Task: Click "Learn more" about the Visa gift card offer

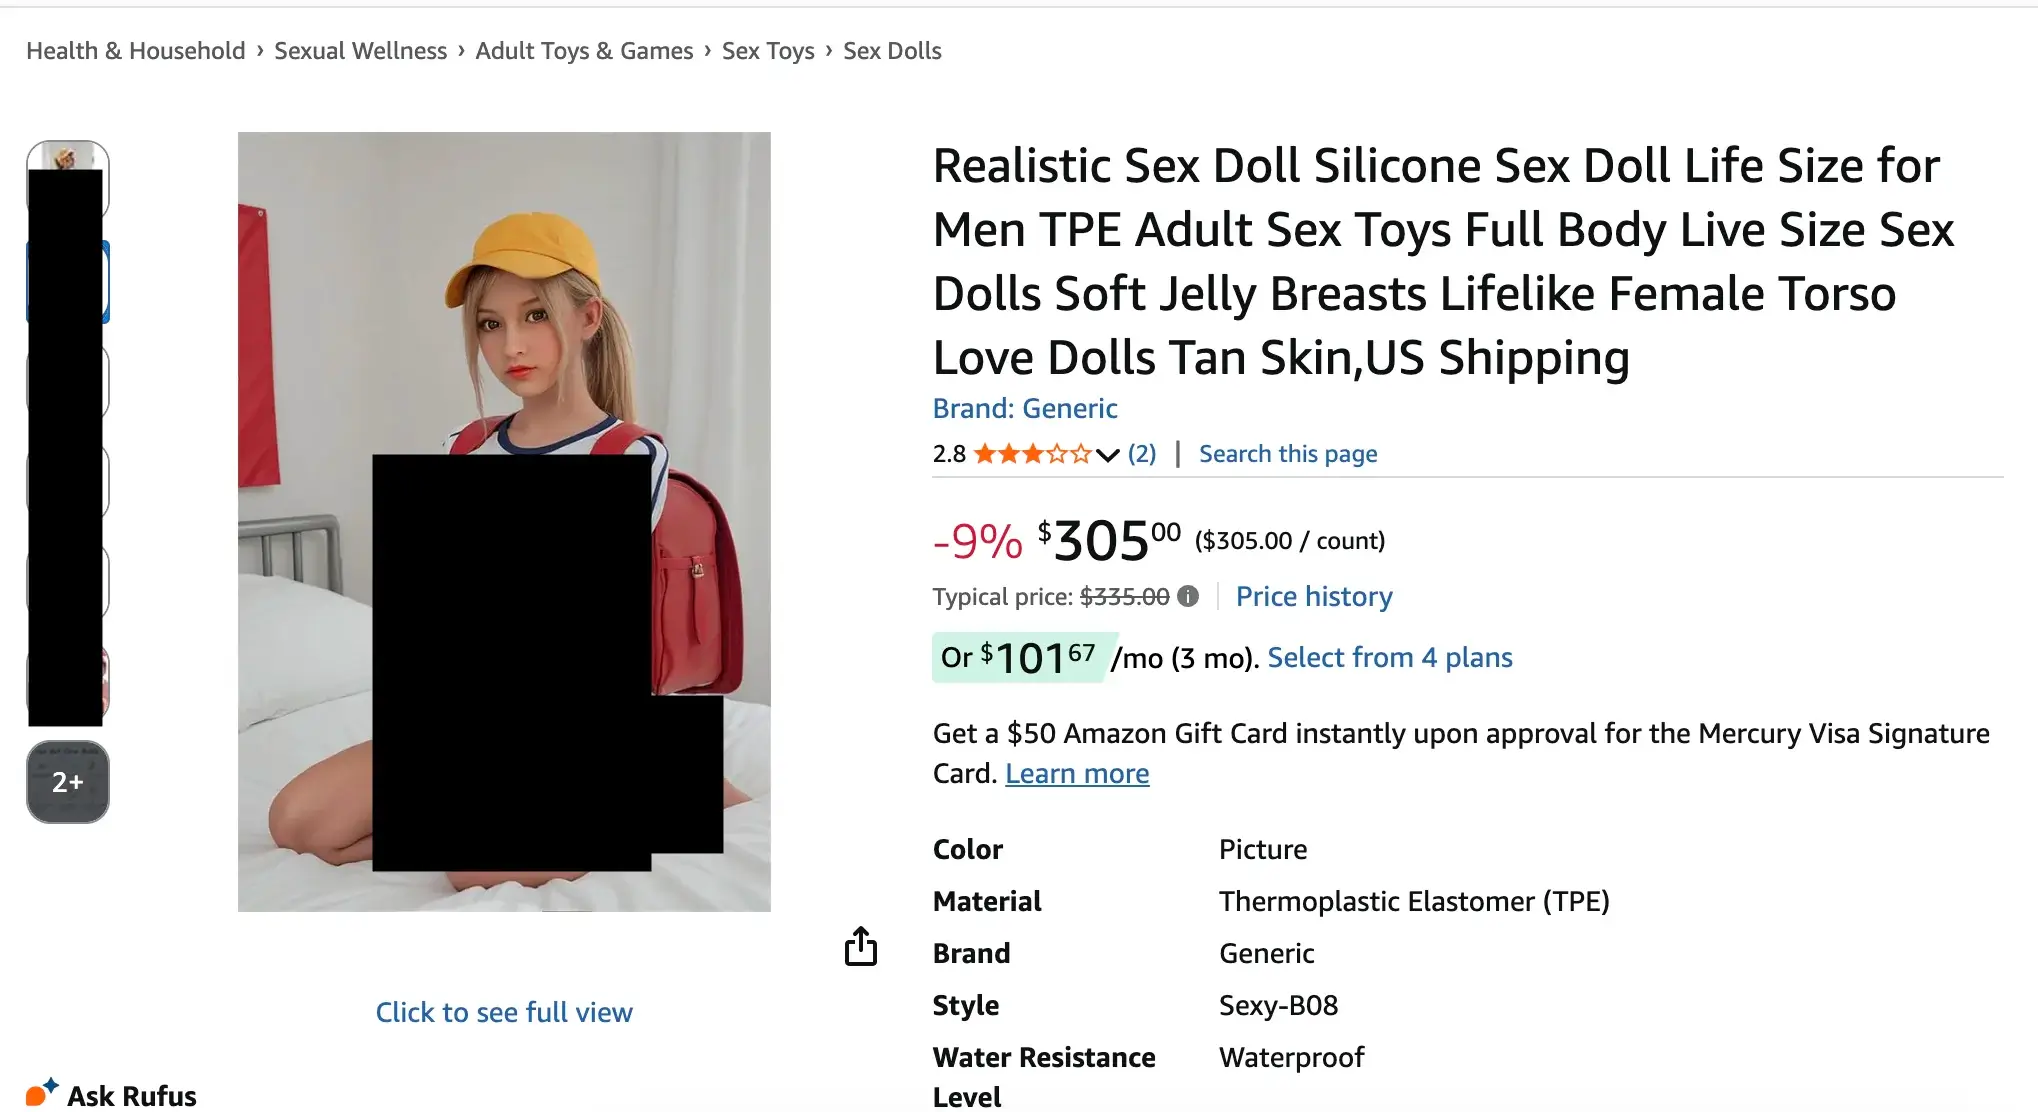Action: tap(1077, 773)
